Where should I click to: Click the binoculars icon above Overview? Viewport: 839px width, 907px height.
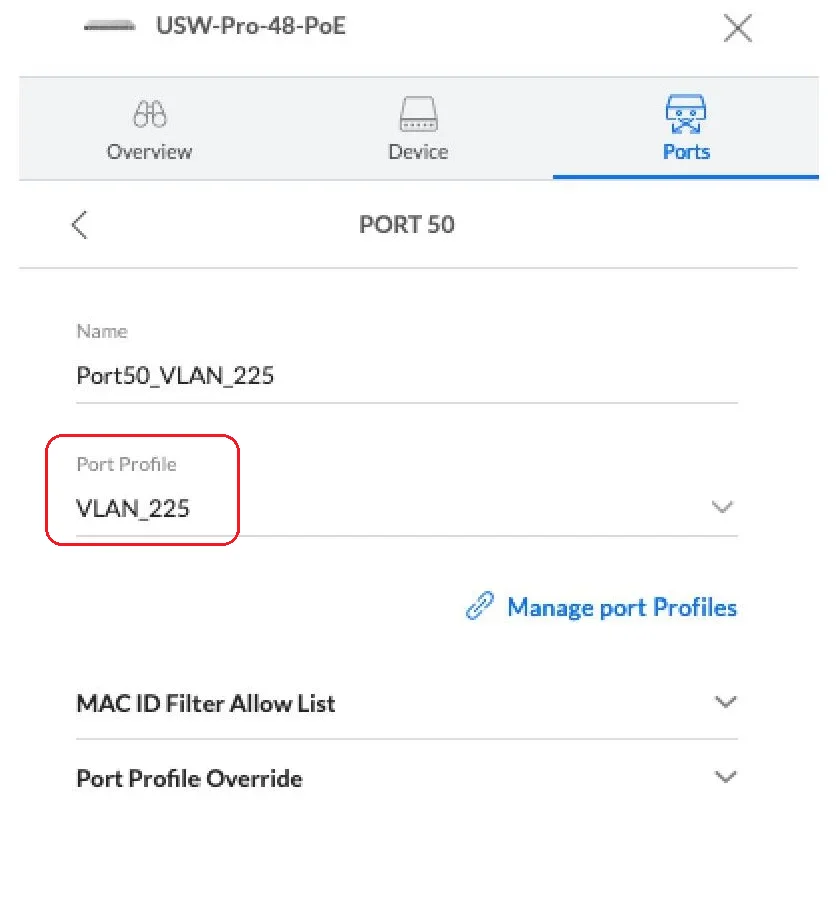click(150, 114)
